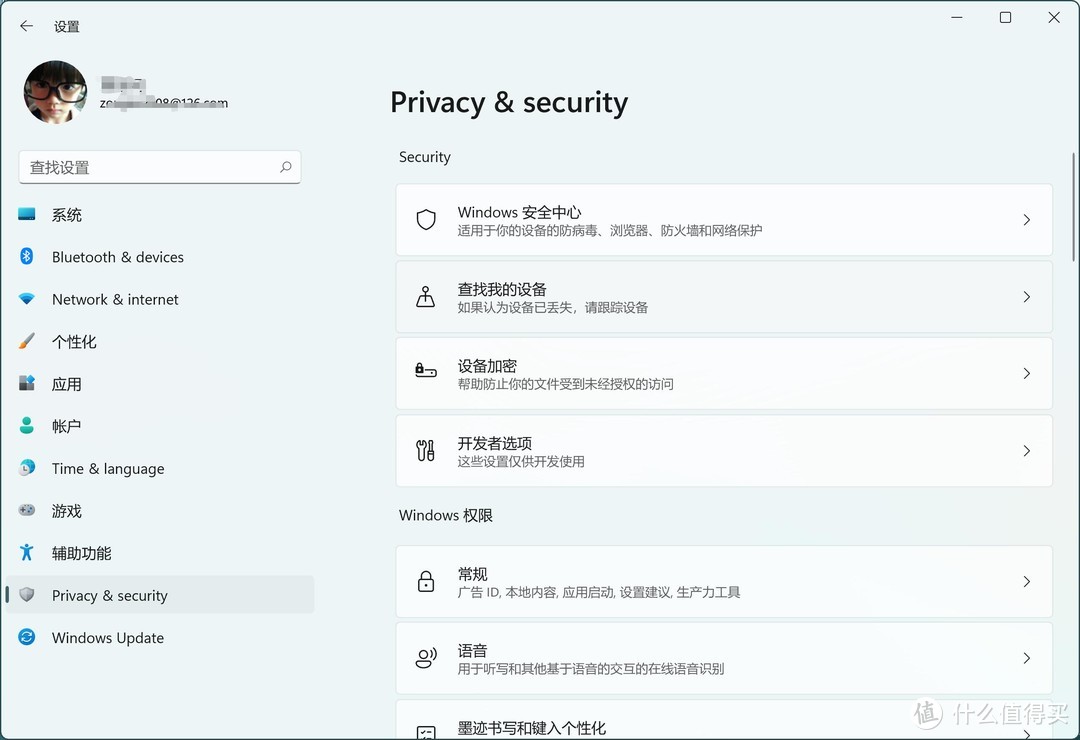1080x740 pixels.
Task: Click the 个性化 paintbrush icon
Action: [26, 341]
